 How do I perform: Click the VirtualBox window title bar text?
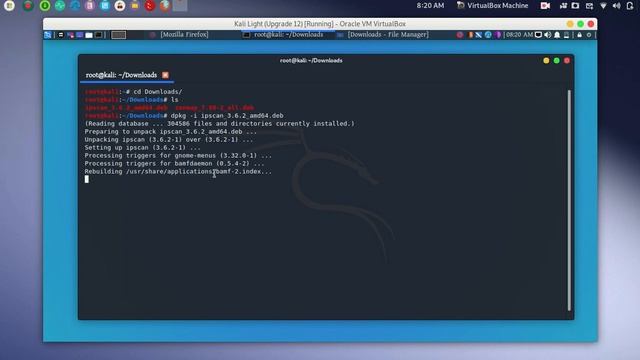tap(320, 24)
